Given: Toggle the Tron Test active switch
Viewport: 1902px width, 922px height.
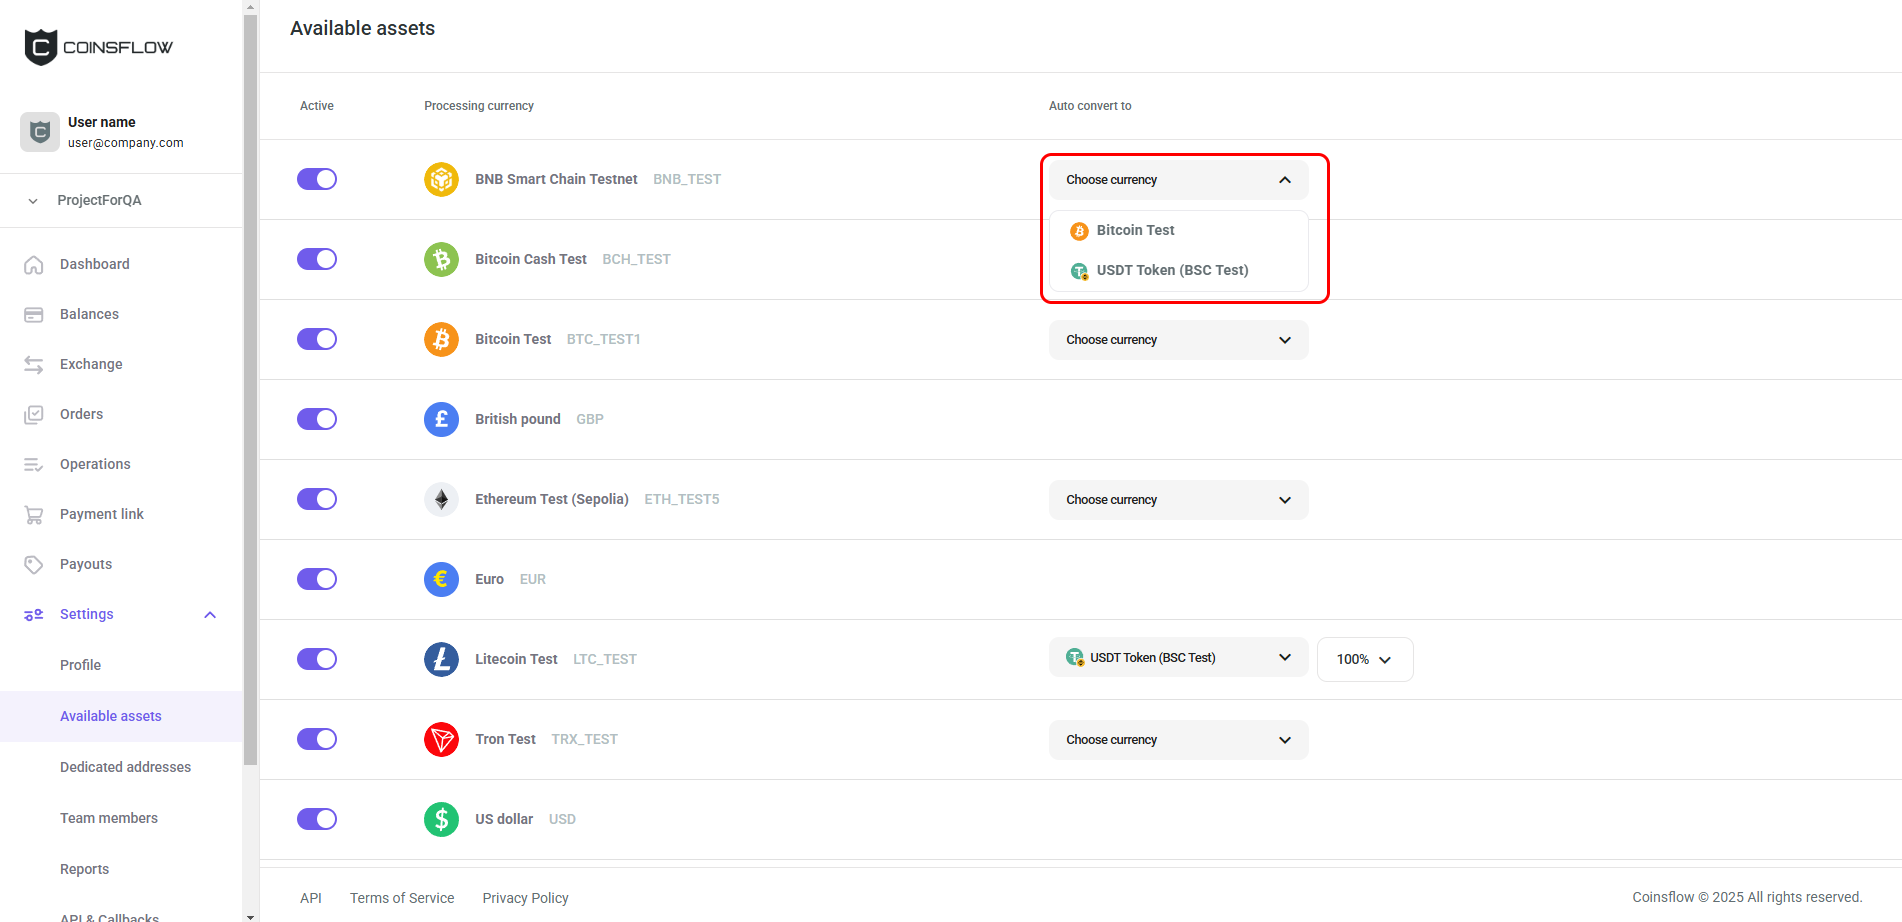Looking at the screenshot, I should coord(317,739).
